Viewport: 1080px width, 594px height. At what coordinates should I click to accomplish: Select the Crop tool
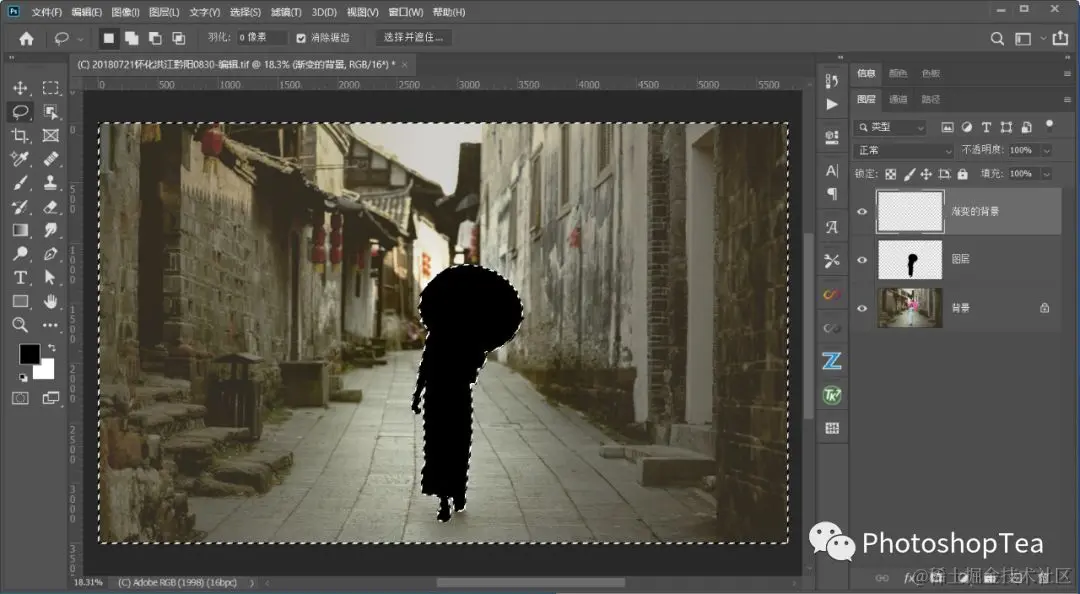pyautogui.click(x=20, y=135)
